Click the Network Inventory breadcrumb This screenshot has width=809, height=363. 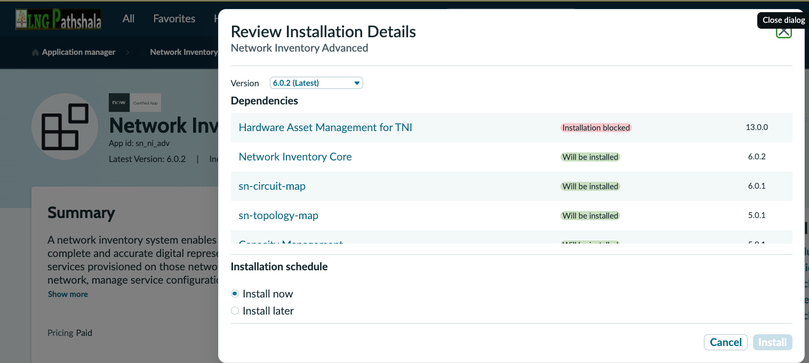(184, 52)
